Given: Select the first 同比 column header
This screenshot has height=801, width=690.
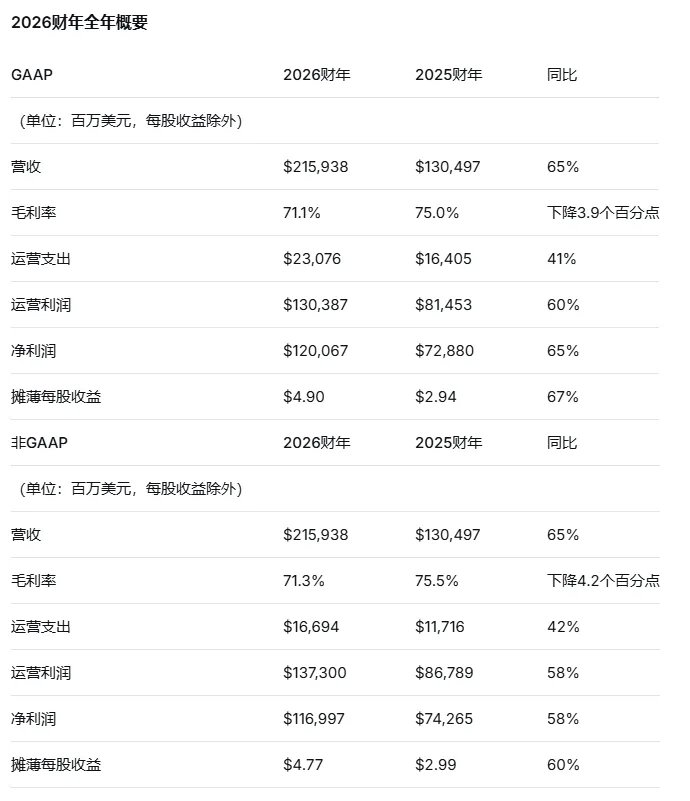Looking at the screenshot, I should (562, 75).
